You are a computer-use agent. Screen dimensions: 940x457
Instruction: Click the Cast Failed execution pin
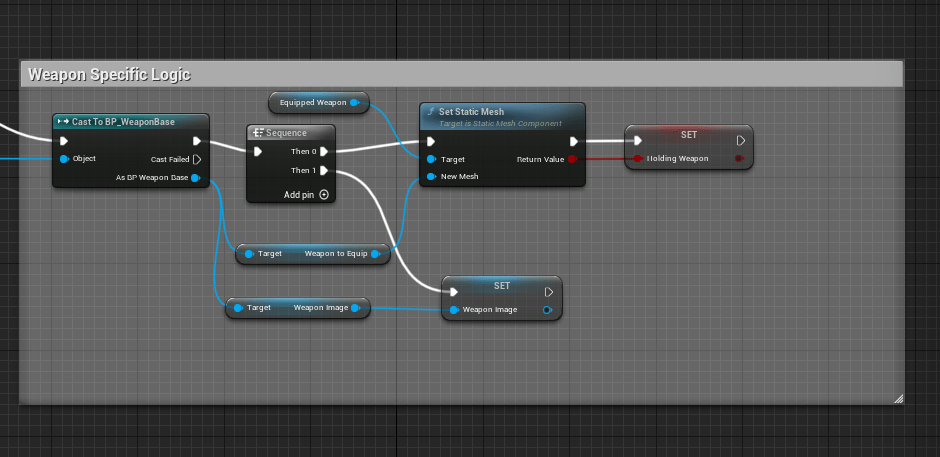pos(196,159)
